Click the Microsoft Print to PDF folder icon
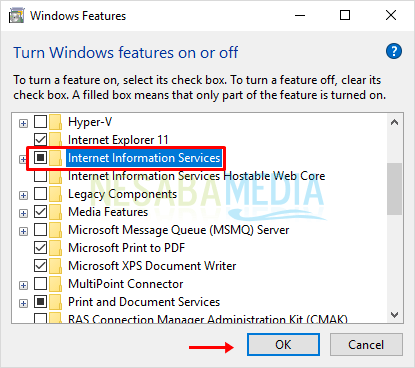The height and width of the screenshot is (368, 415). [55, 248]
